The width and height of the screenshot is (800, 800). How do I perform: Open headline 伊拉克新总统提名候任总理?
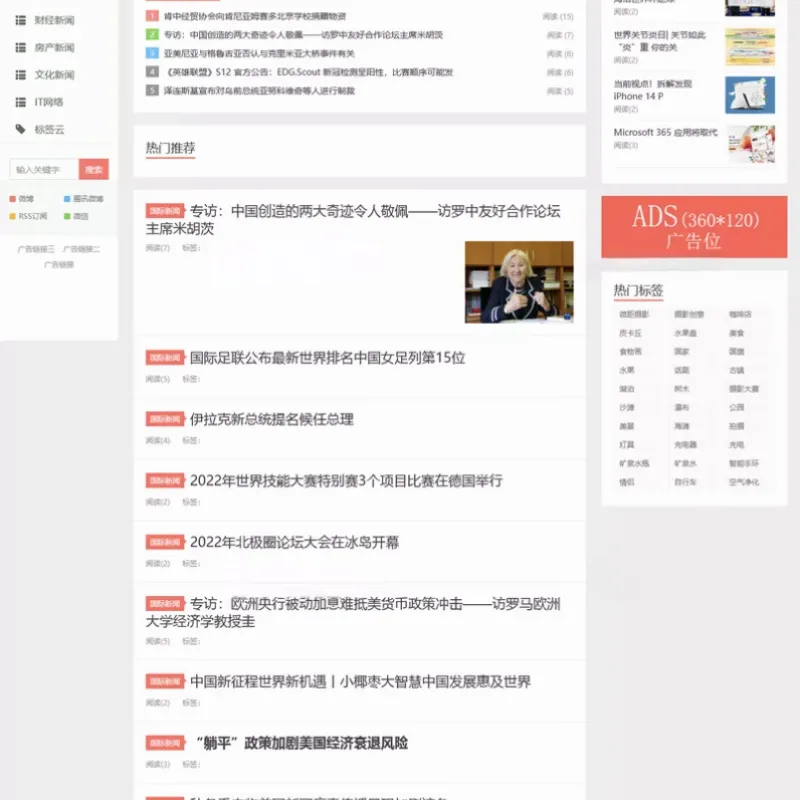pyautogui.click(x=271, y=419)
